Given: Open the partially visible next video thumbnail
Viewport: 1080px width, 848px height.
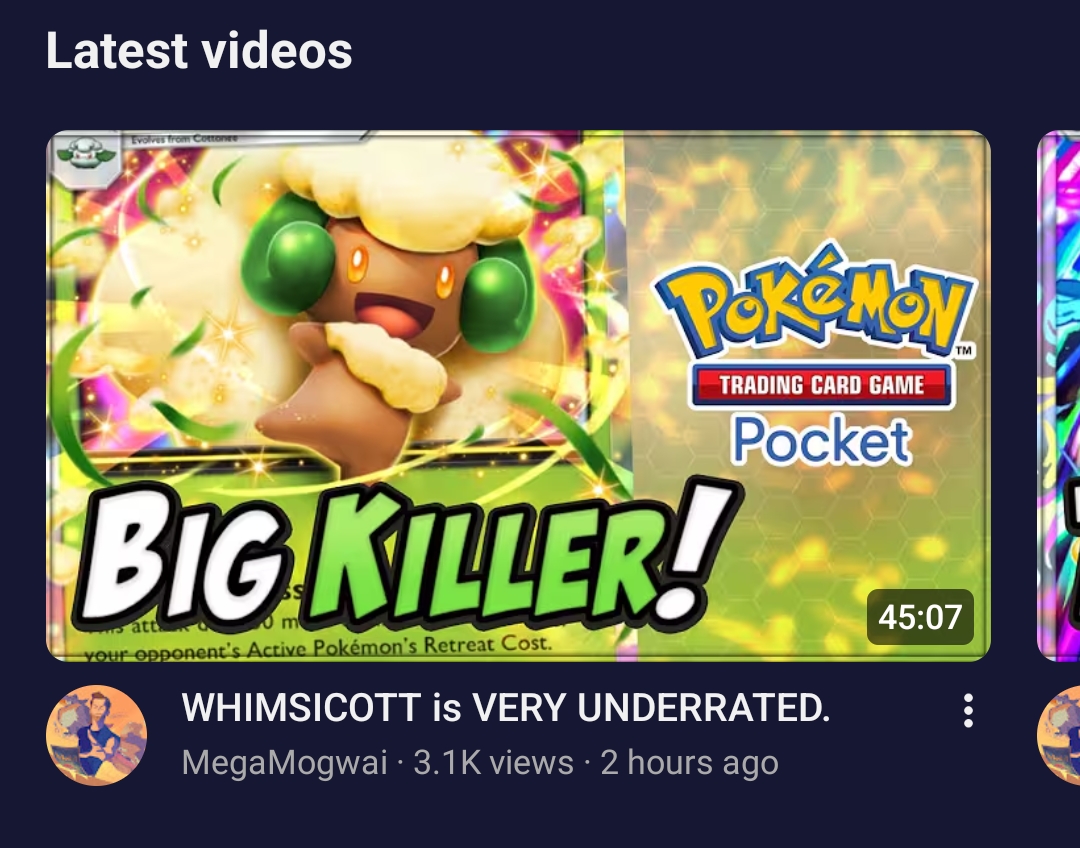Looking at the screenshot, I should [1059, 395].
